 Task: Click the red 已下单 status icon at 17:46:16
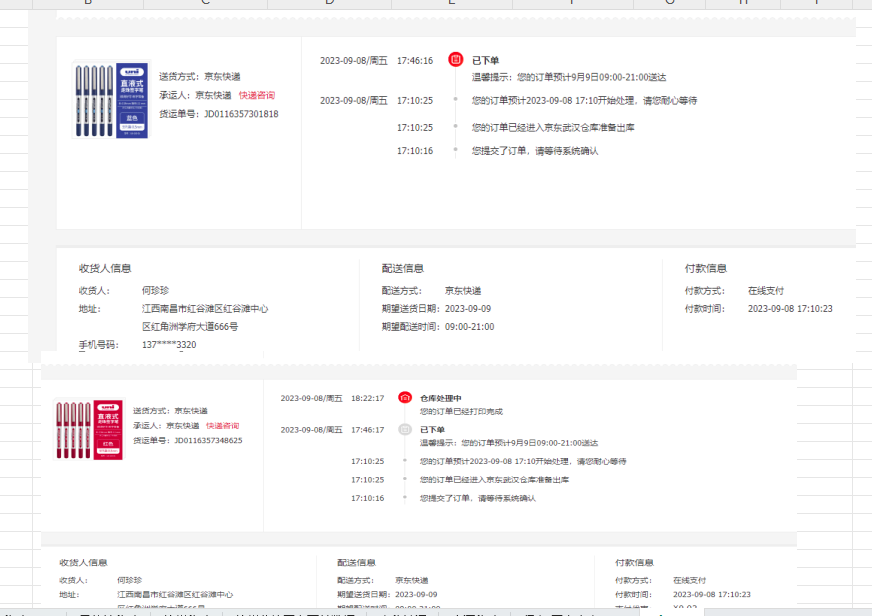[x=455, y=59]
